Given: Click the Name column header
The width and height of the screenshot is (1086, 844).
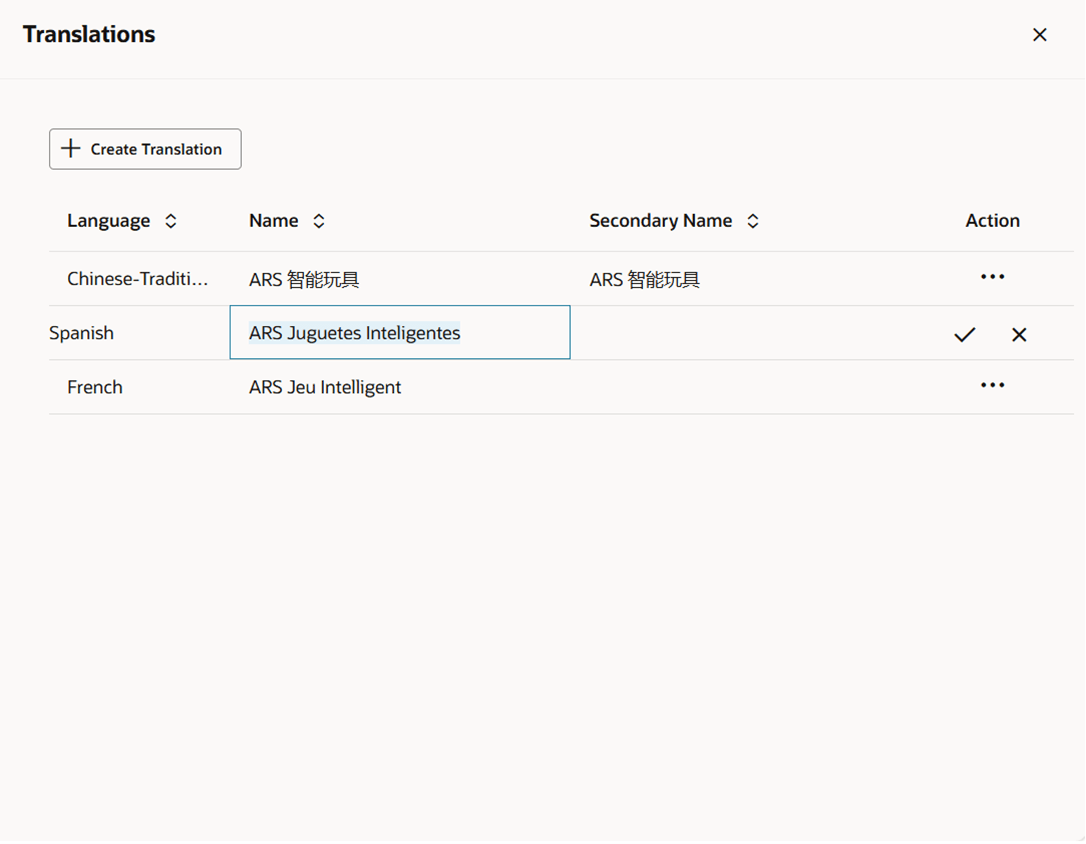Looking at the screenshot, I should click(x=274, y=221).
